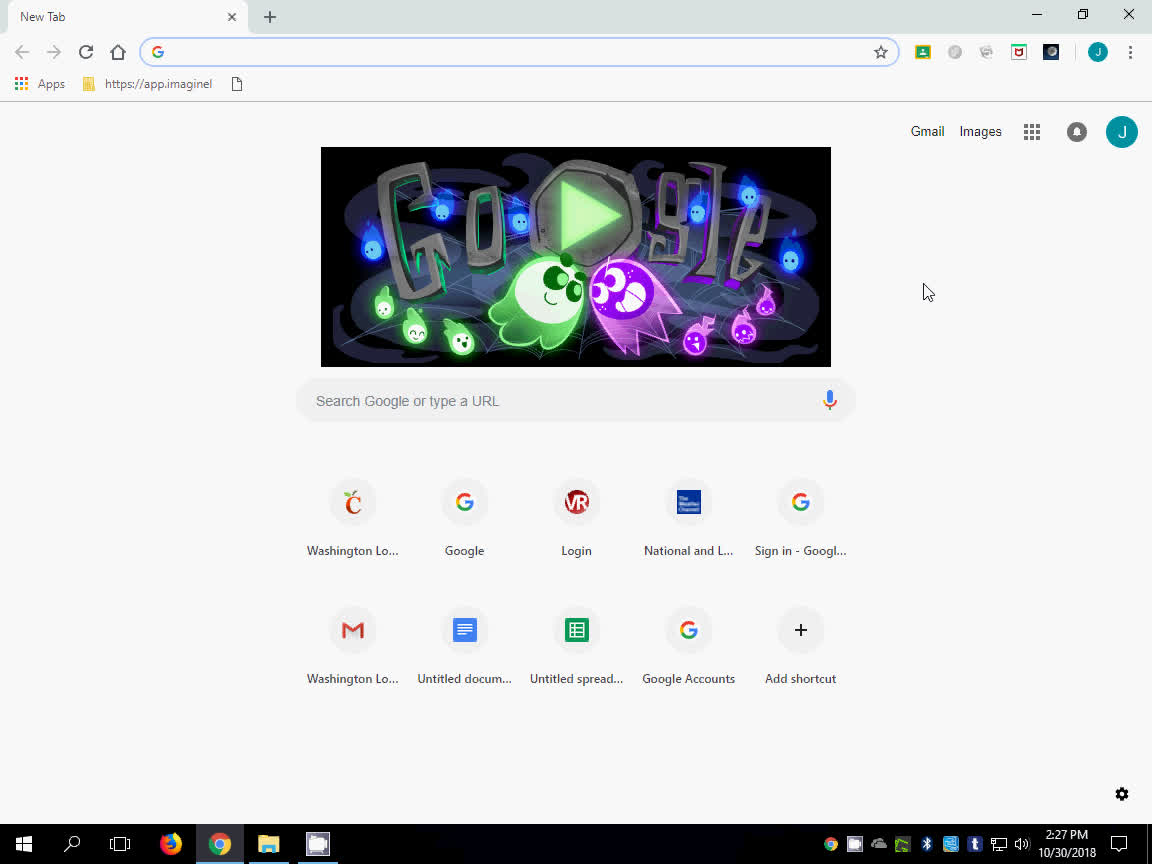Open the Bluetooth tray icon
The image size is (1152, 864).
pos(926,844)
